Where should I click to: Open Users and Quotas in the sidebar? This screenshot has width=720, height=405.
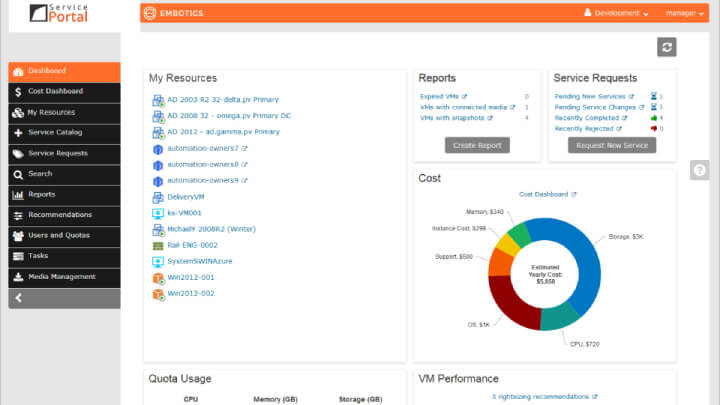(64, 236)
